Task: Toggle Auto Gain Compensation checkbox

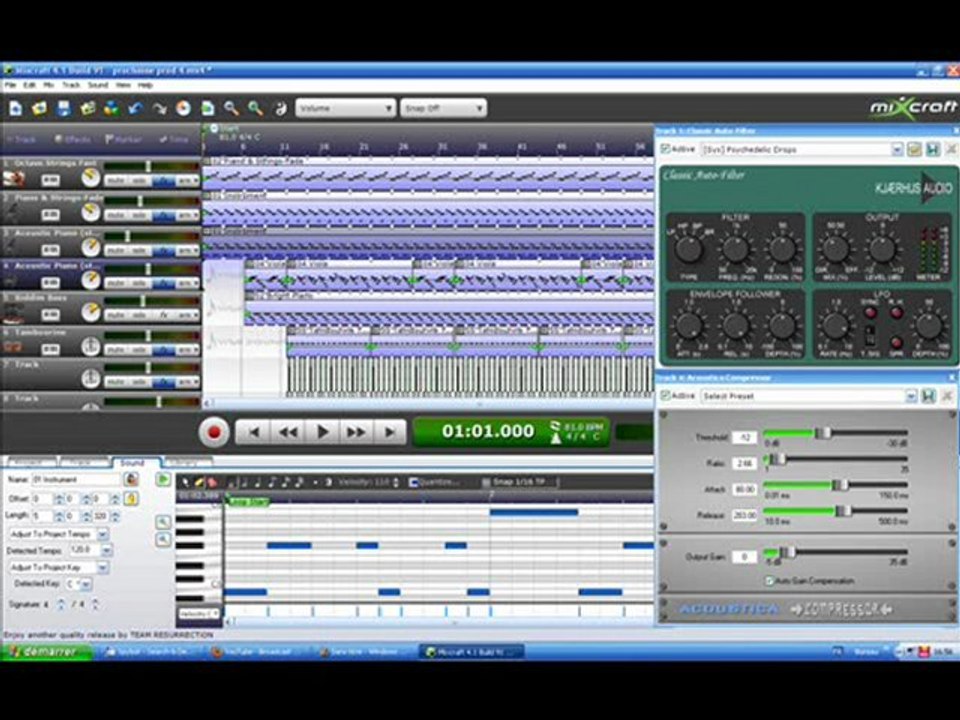Action: point(770,580)
